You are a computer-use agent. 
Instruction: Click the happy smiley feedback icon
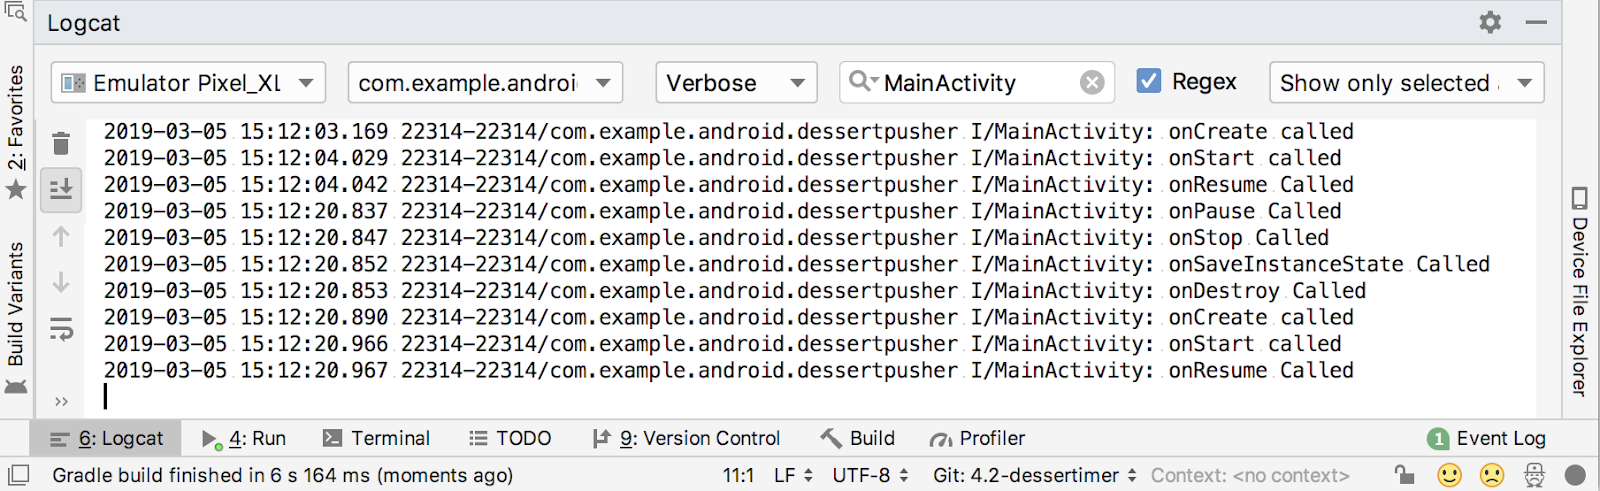point(1449,475)
